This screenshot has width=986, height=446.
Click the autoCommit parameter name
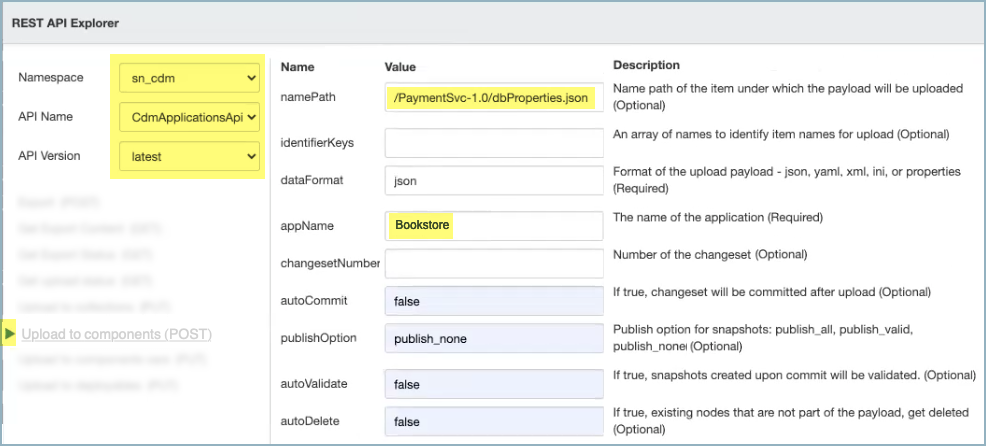pos(314,300)
